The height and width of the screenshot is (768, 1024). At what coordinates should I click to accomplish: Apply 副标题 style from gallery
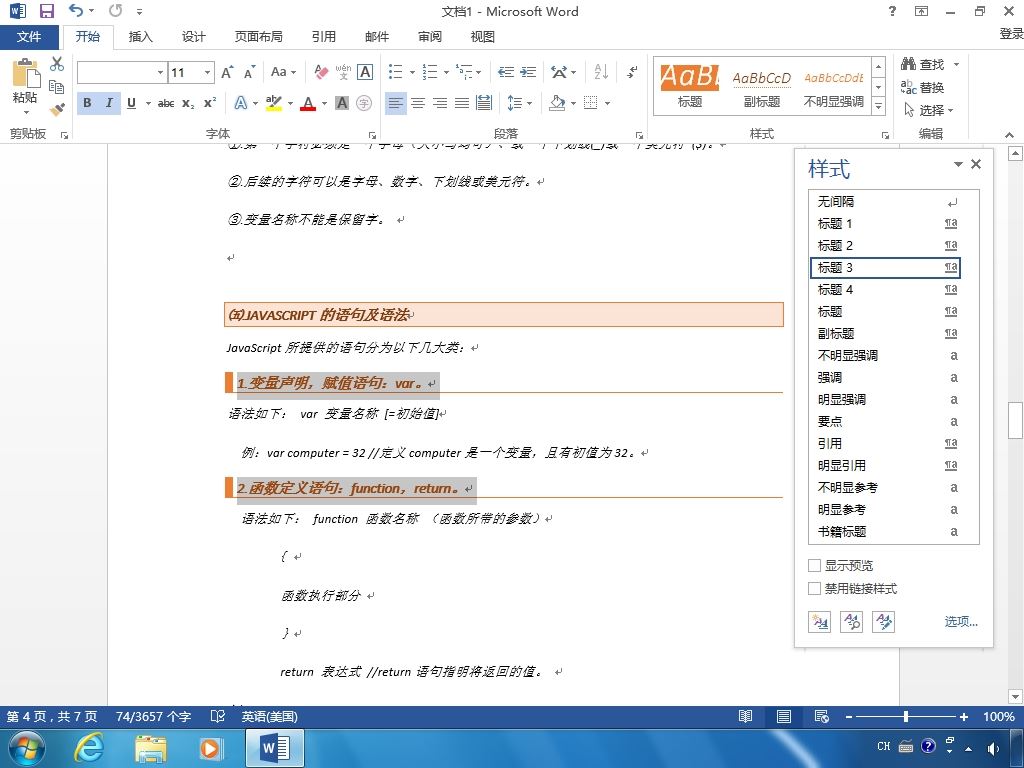pyautogui.click(x=761, y=86)
